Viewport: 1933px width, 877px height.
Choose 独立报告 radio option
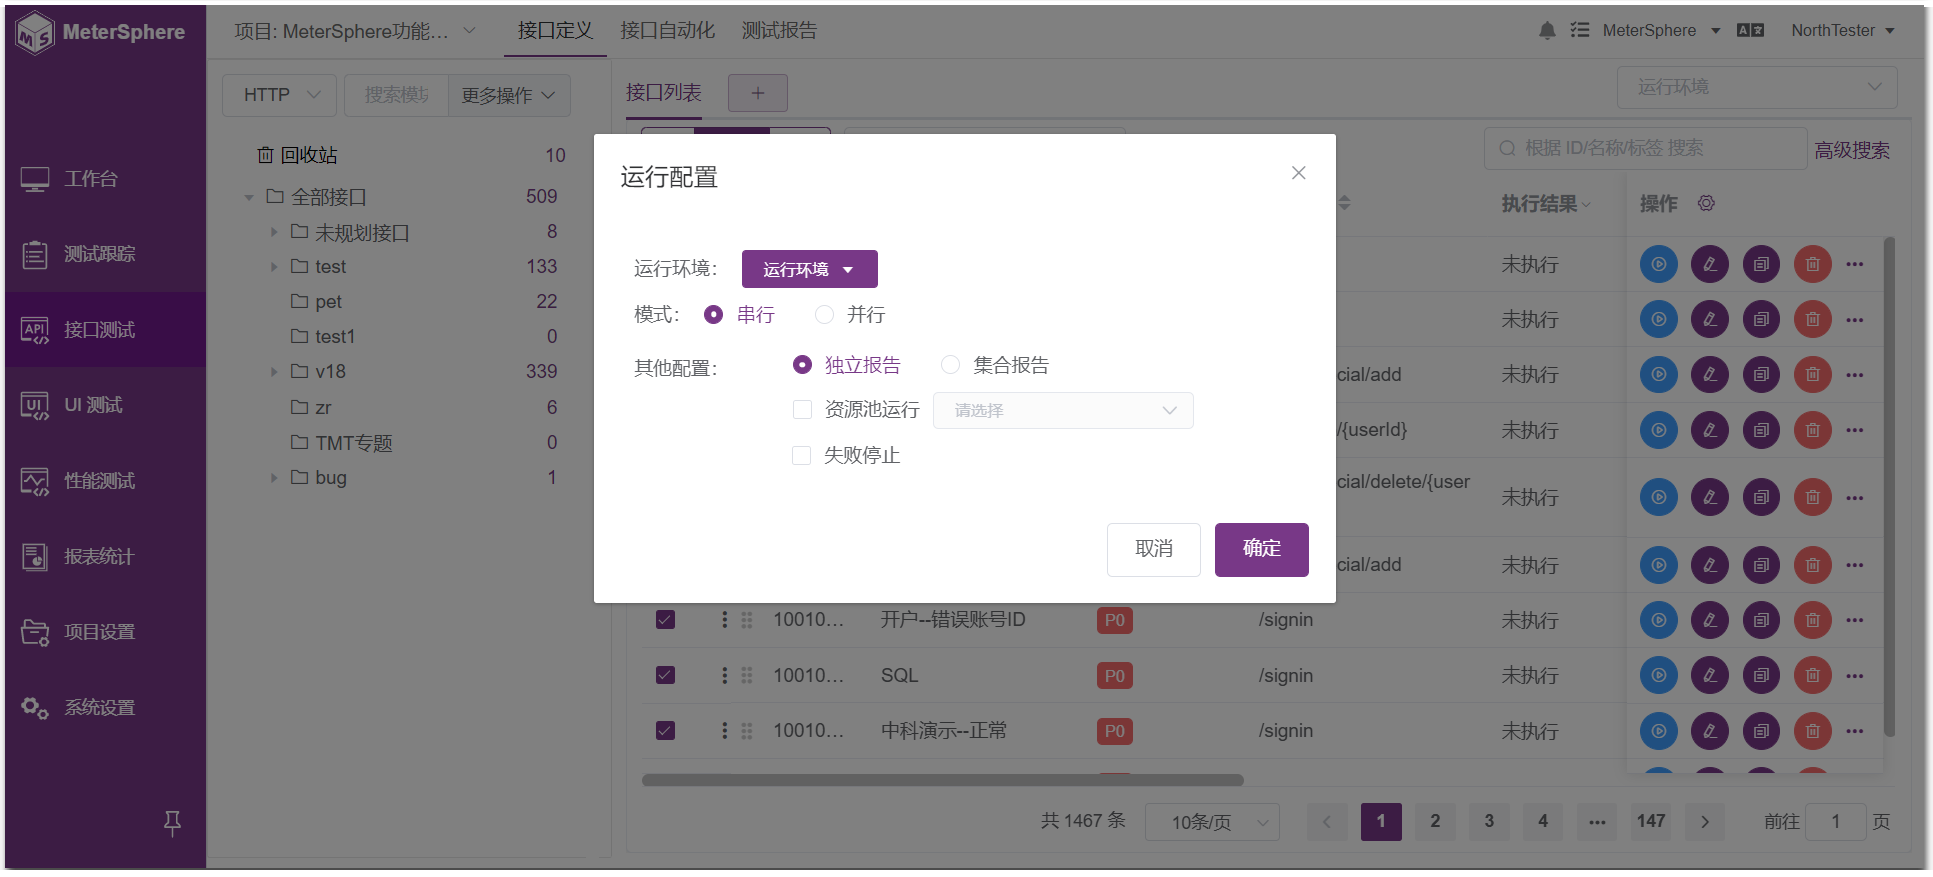[802, 365]
